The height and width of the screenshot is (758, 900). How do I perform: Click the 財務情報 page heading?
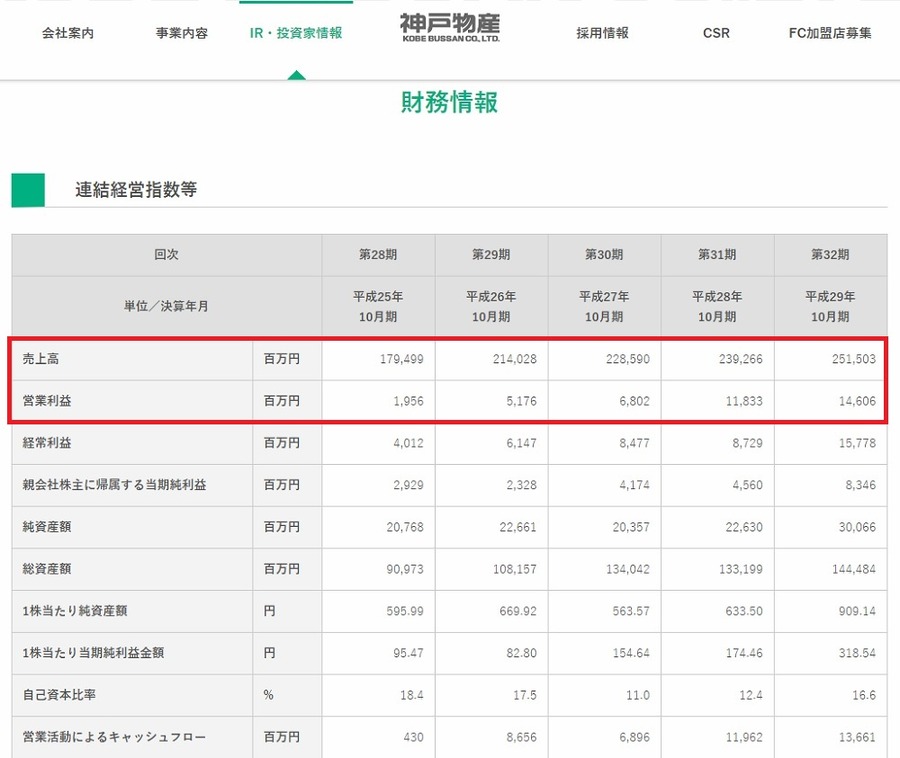[449, 102]
